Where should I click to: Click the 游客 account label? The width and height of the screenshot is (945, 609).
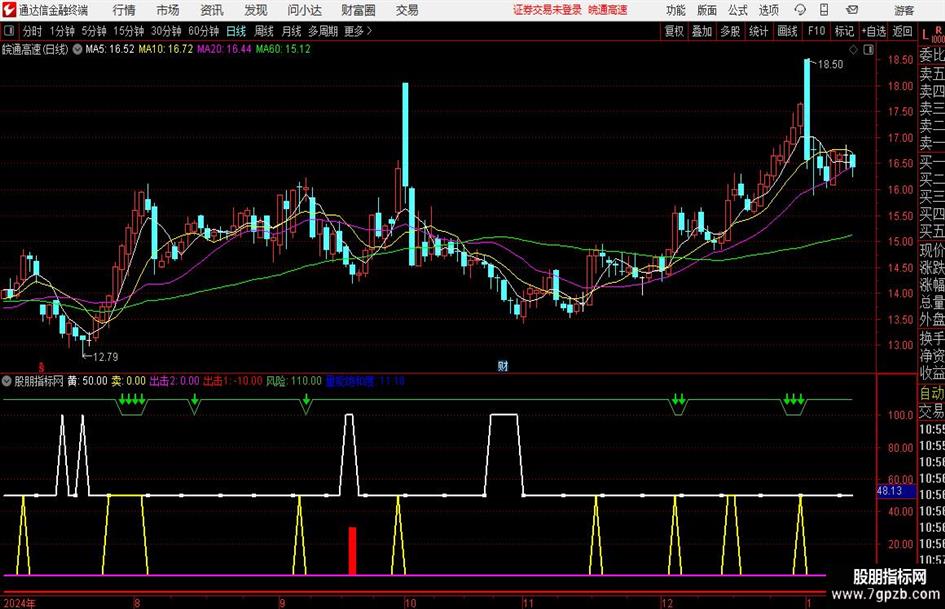[x=903, y=10]
